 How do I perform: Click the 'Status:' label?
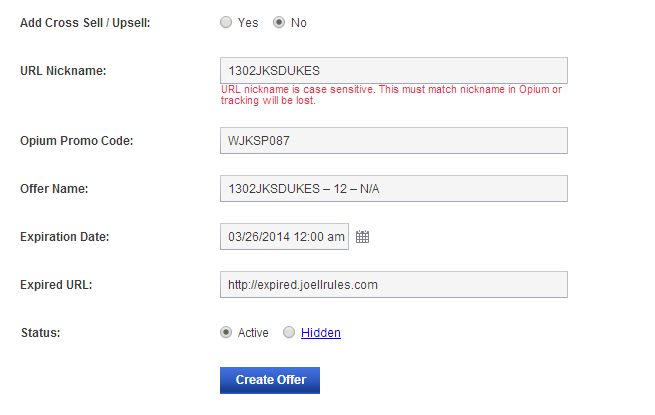(41, 333)
